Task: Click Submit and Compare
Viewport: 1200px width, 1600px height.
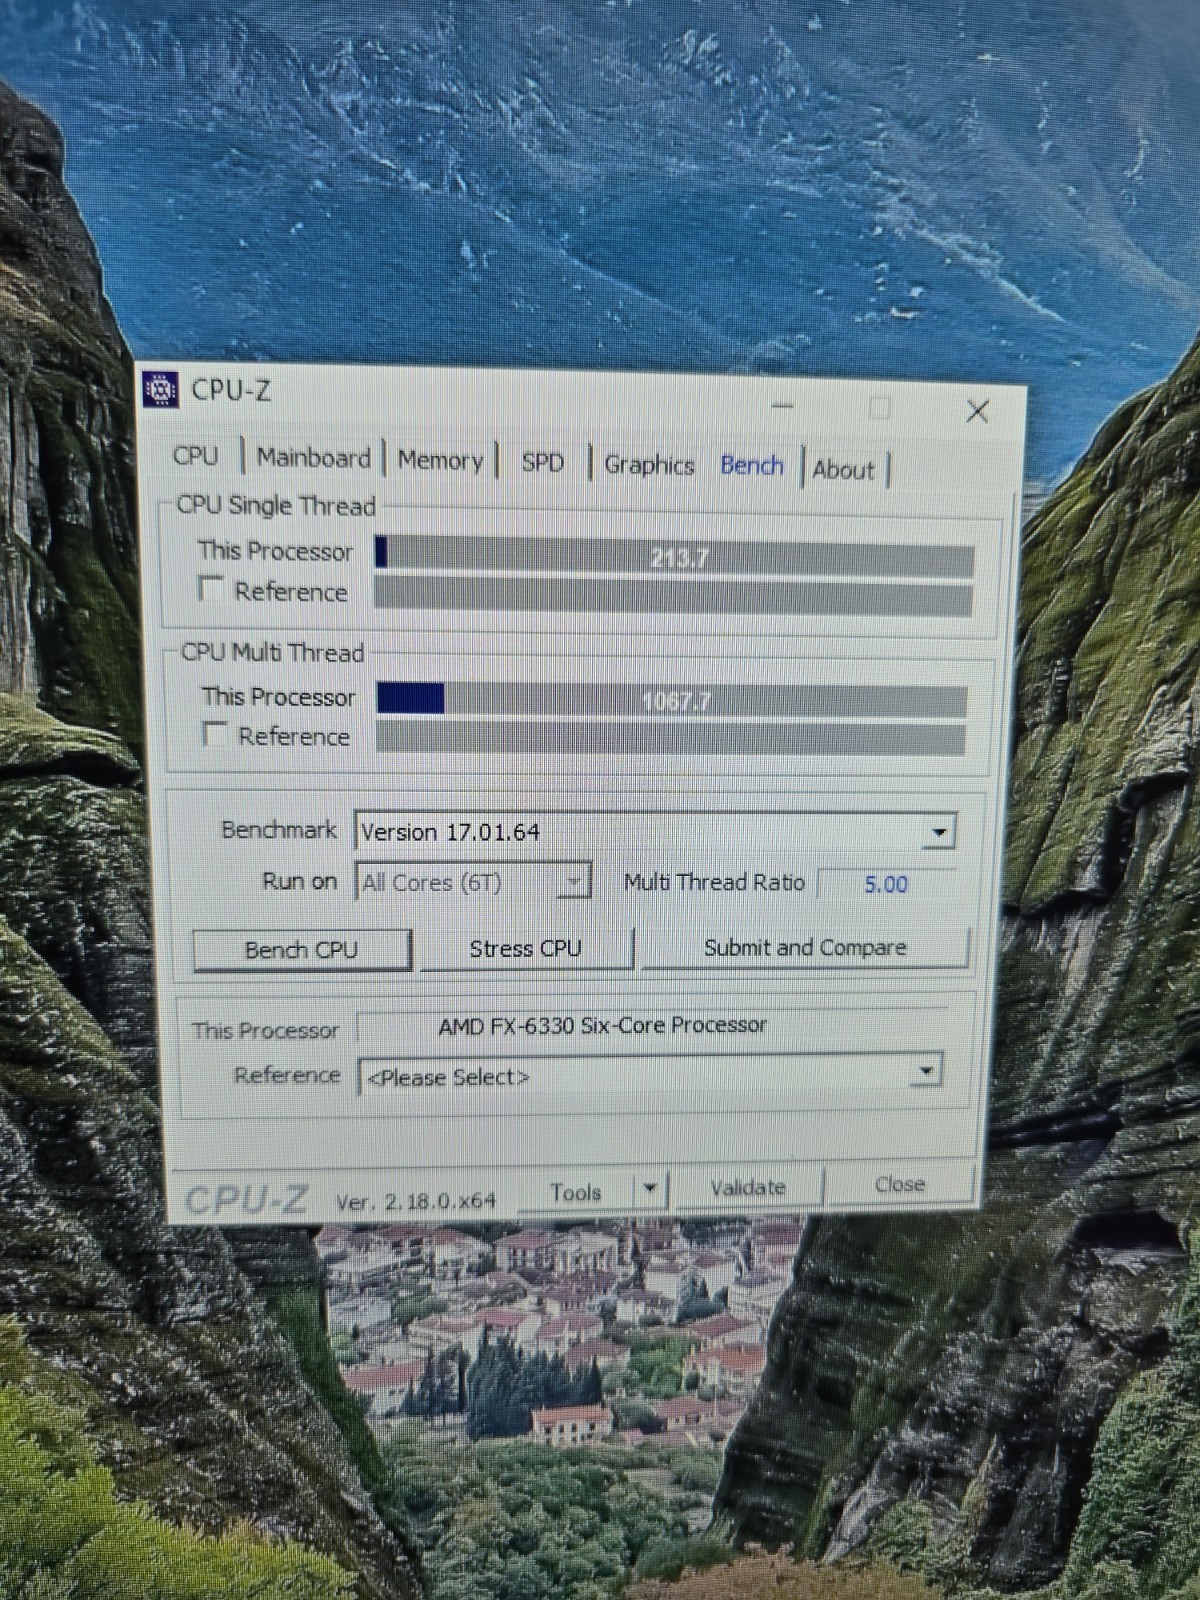Action: [x=805, y=947]
